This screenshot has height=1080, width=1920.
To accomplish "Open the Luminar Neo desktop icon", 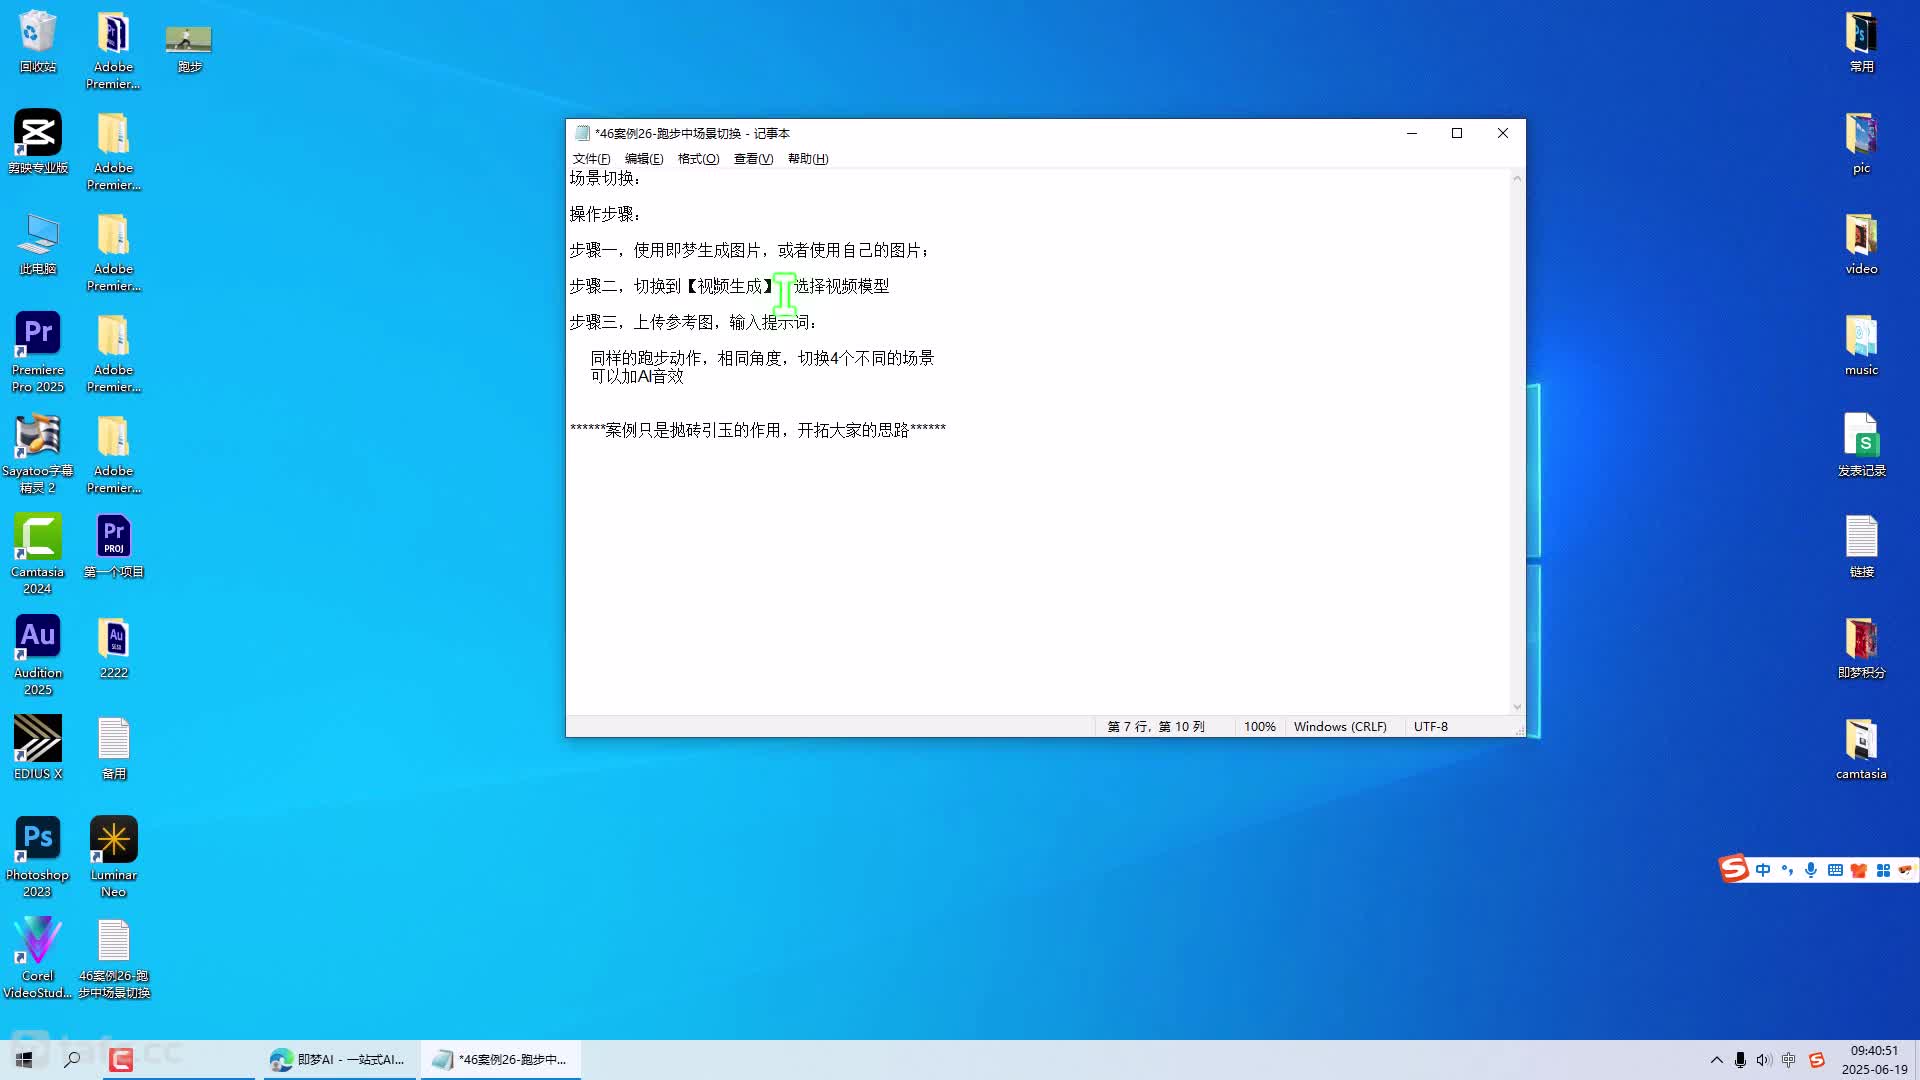I will tap(113, 841).
